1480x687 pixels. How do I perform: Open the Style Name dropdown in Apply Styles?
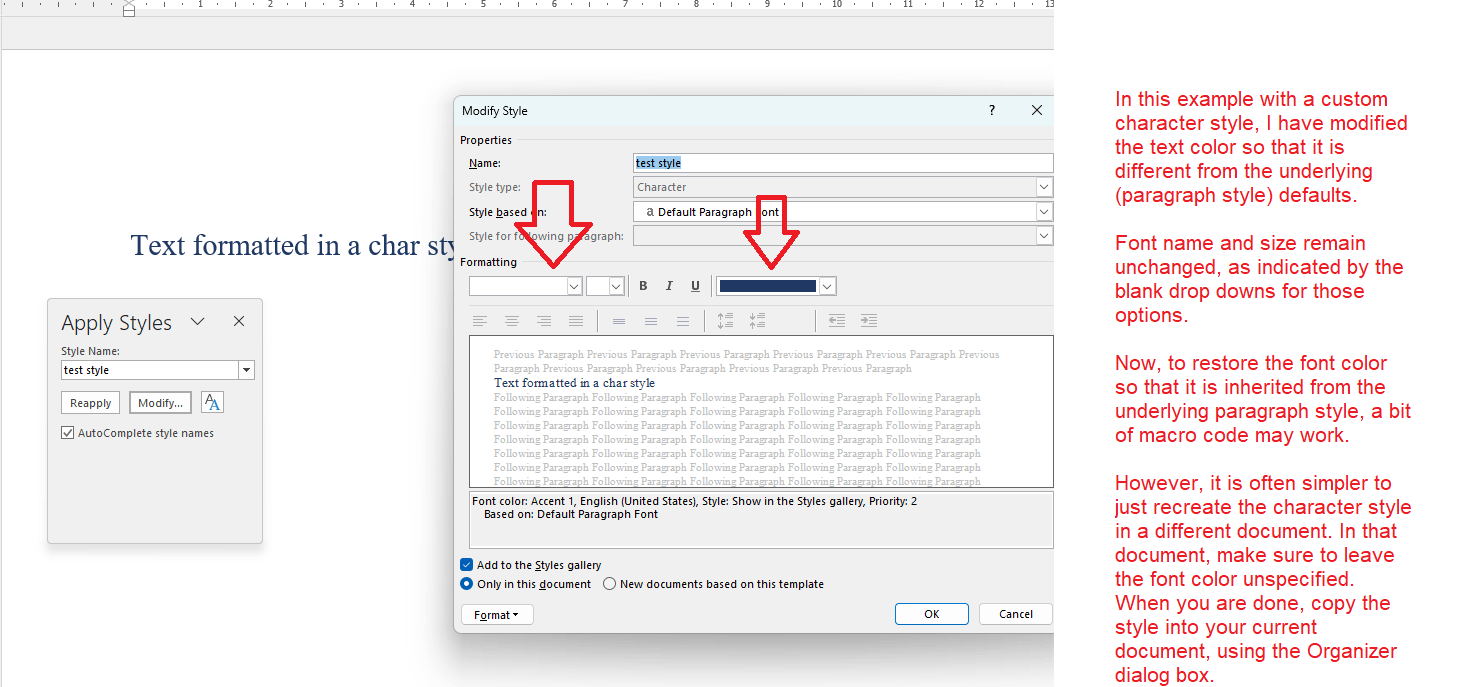click(246, 370)
